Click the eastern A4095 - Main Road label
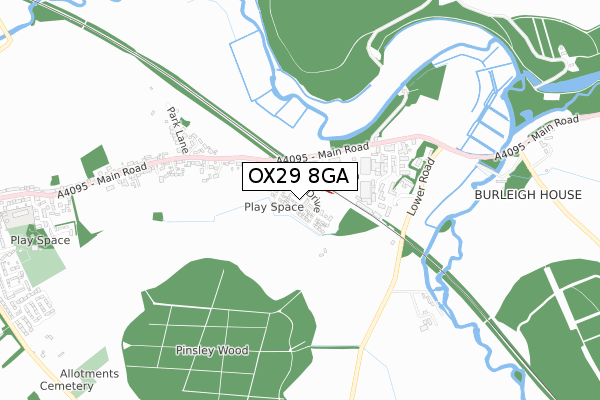The image size is (600, 400). point(536,138)
